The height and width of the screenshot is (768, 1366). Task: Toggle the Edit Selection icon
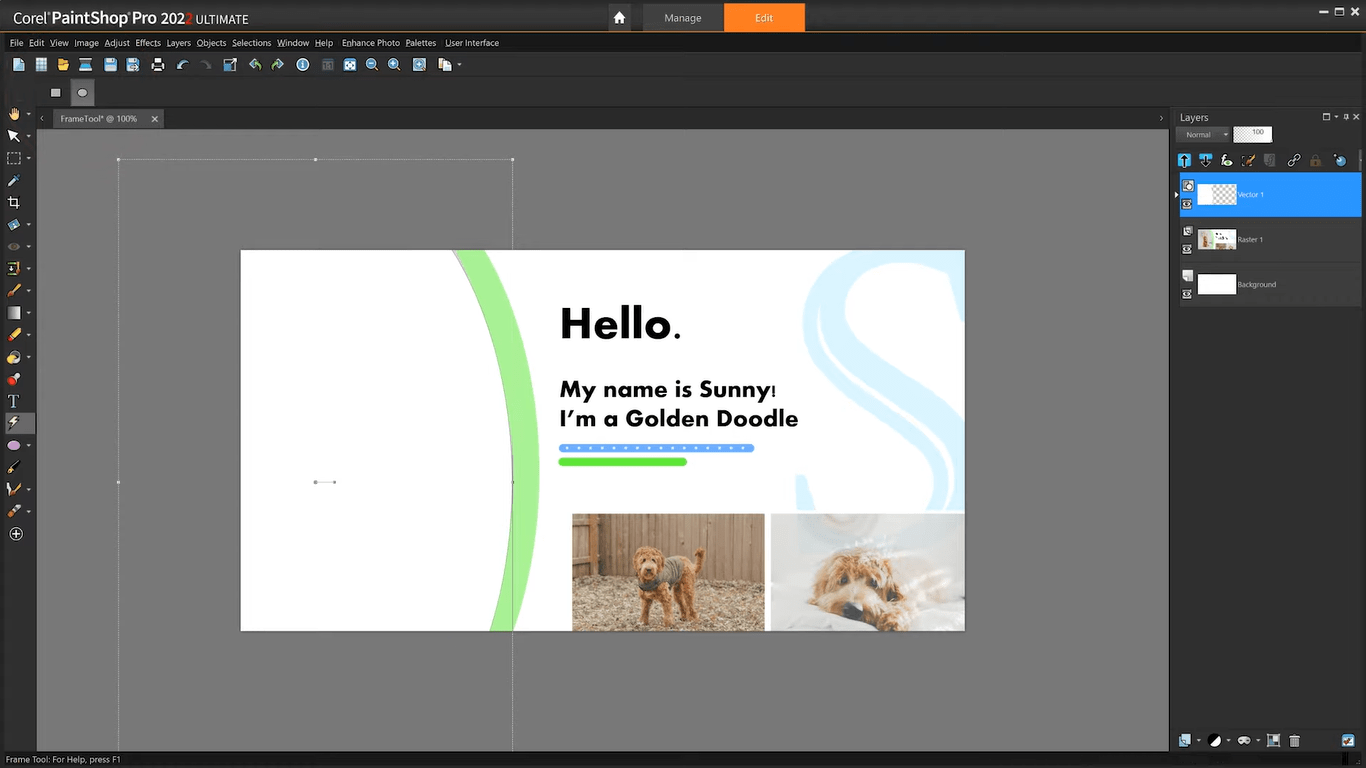pyautogui.click(x=1249, y=160)
